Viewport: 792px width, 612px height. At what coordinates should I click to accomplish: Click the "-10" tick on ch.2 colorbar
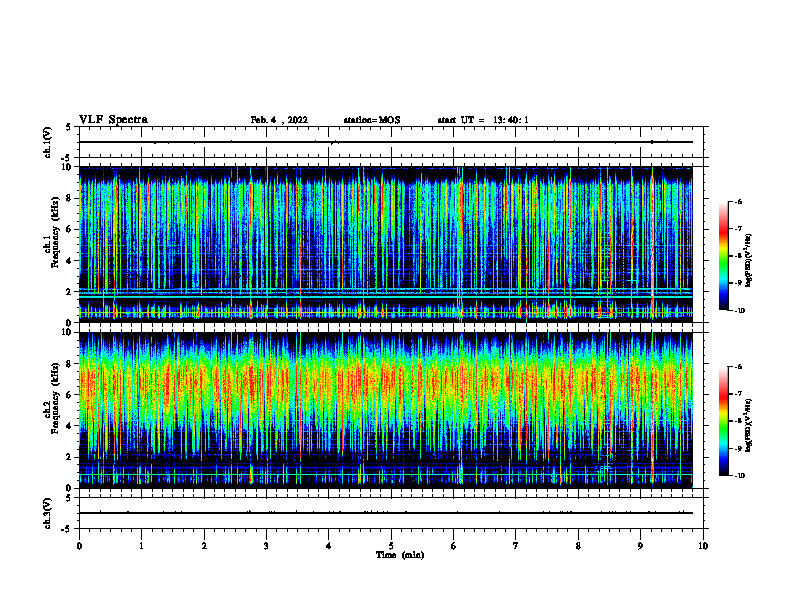tap(739, 476)
